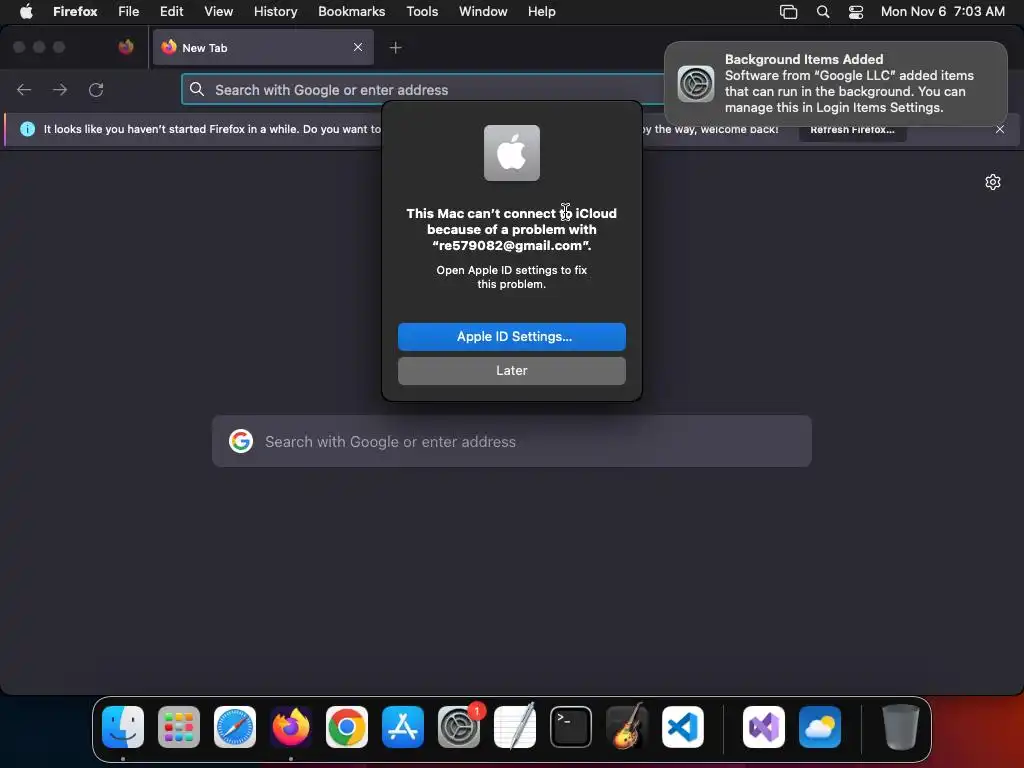This screenshot has width=1024, height=768.
Task: Click the Background Items Added notification
Action: click(836, 84)
